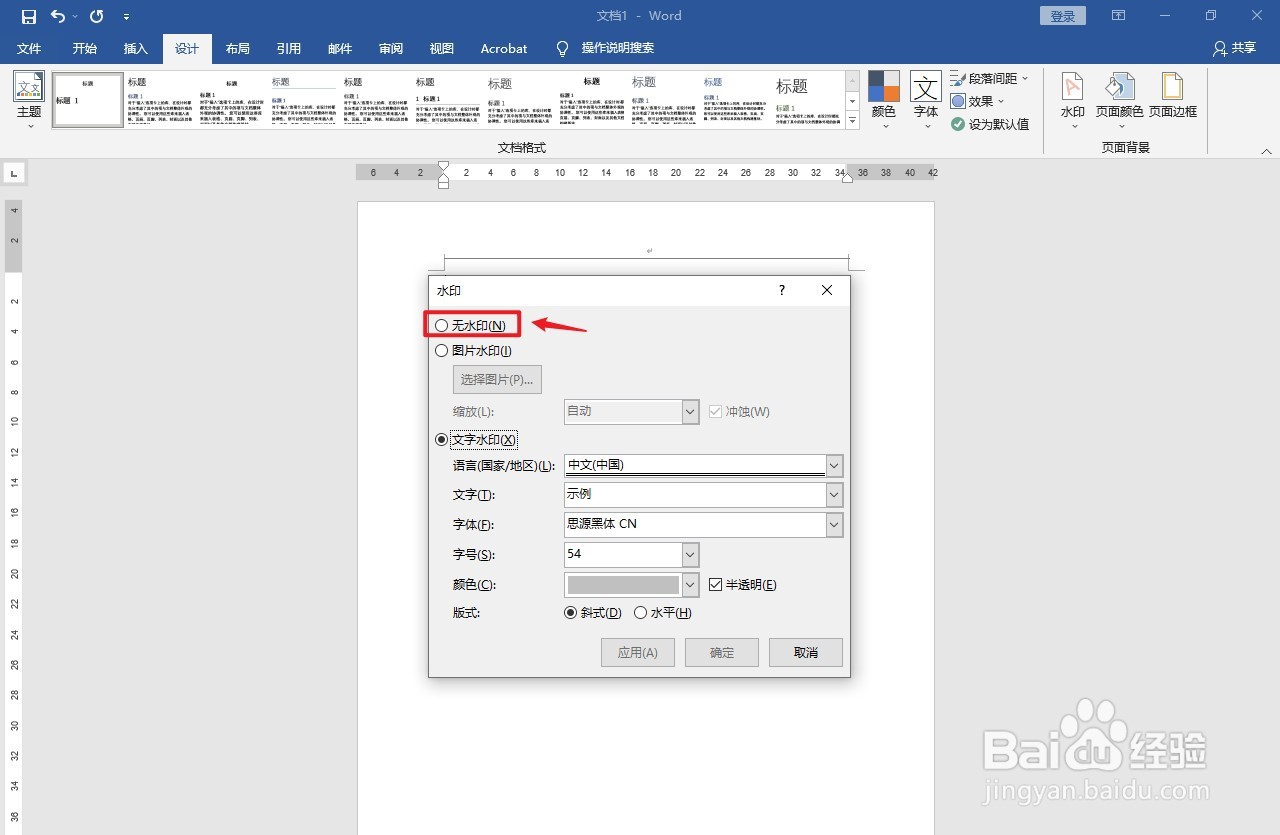Open the Fonts (字体) ribbon icon

click(x=926, y=87)
